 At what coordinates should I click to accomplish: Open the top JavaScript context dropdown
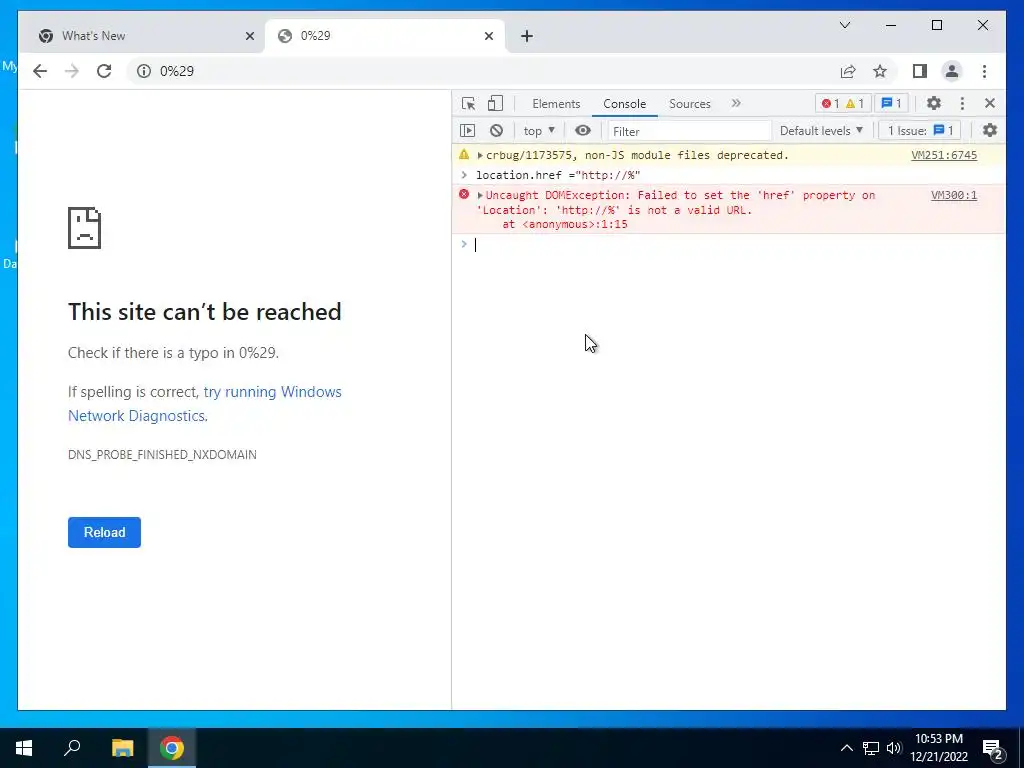[539, 131]
